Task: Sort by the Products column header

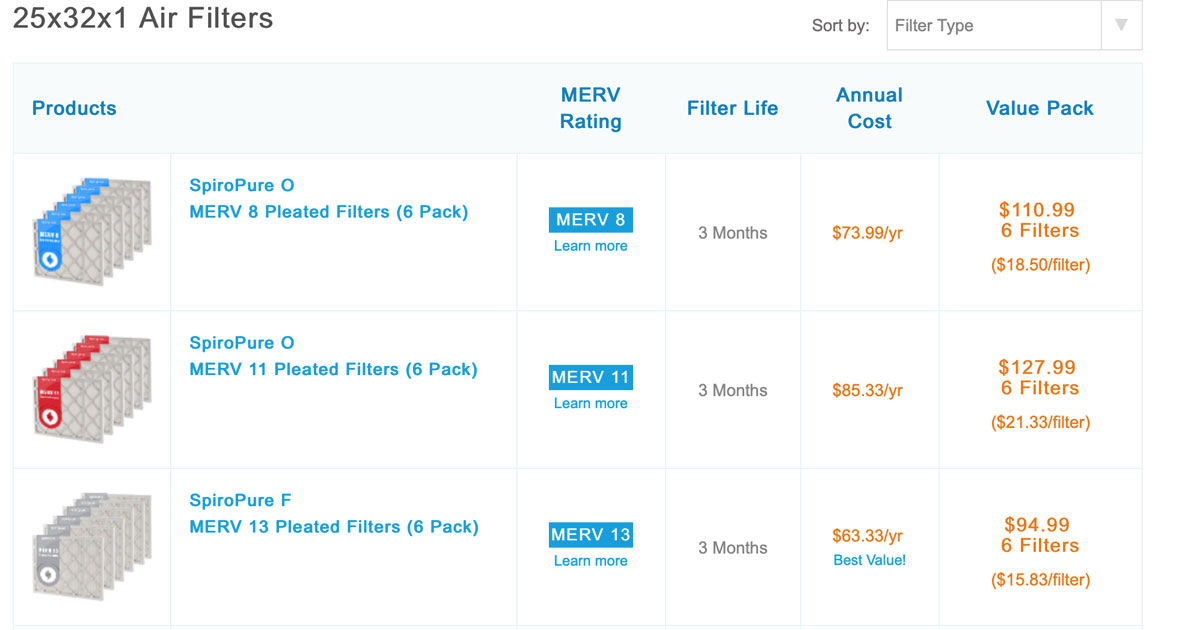Action: 74,108
